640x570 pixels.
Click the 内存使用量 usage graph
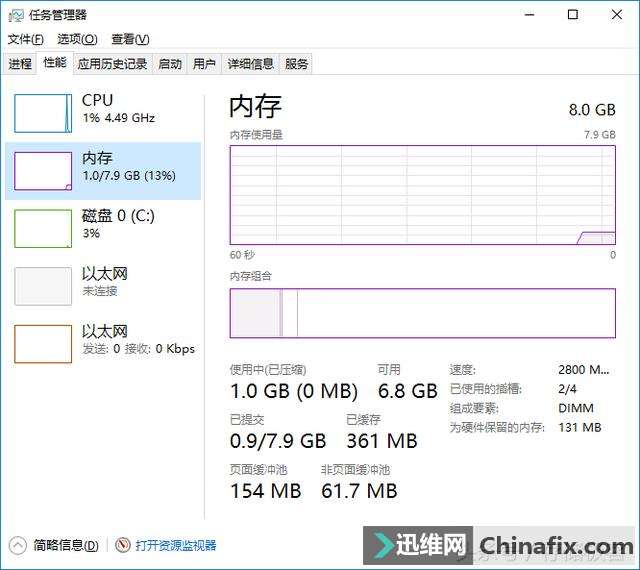tap(422, 195)
